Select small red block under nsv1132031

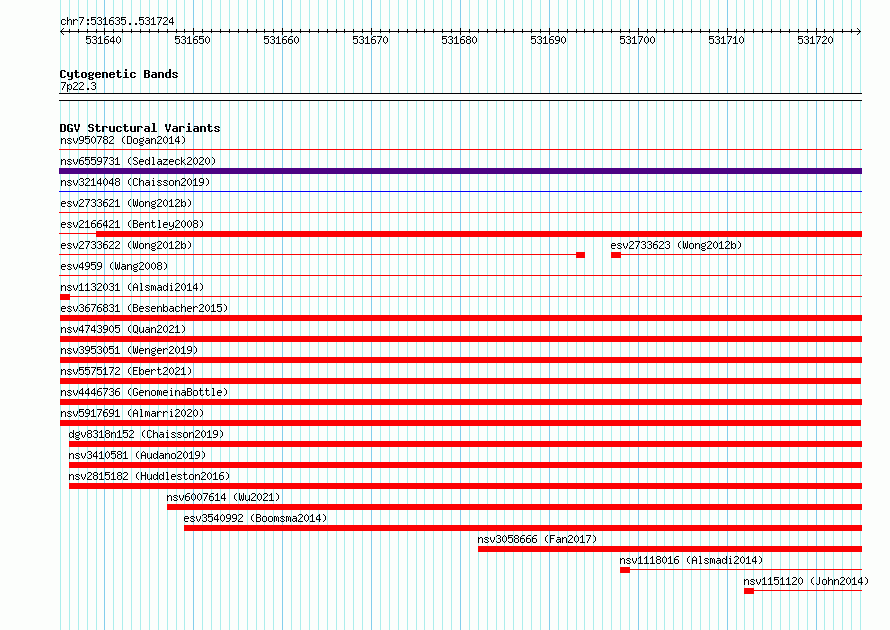[x=65, y=297]
